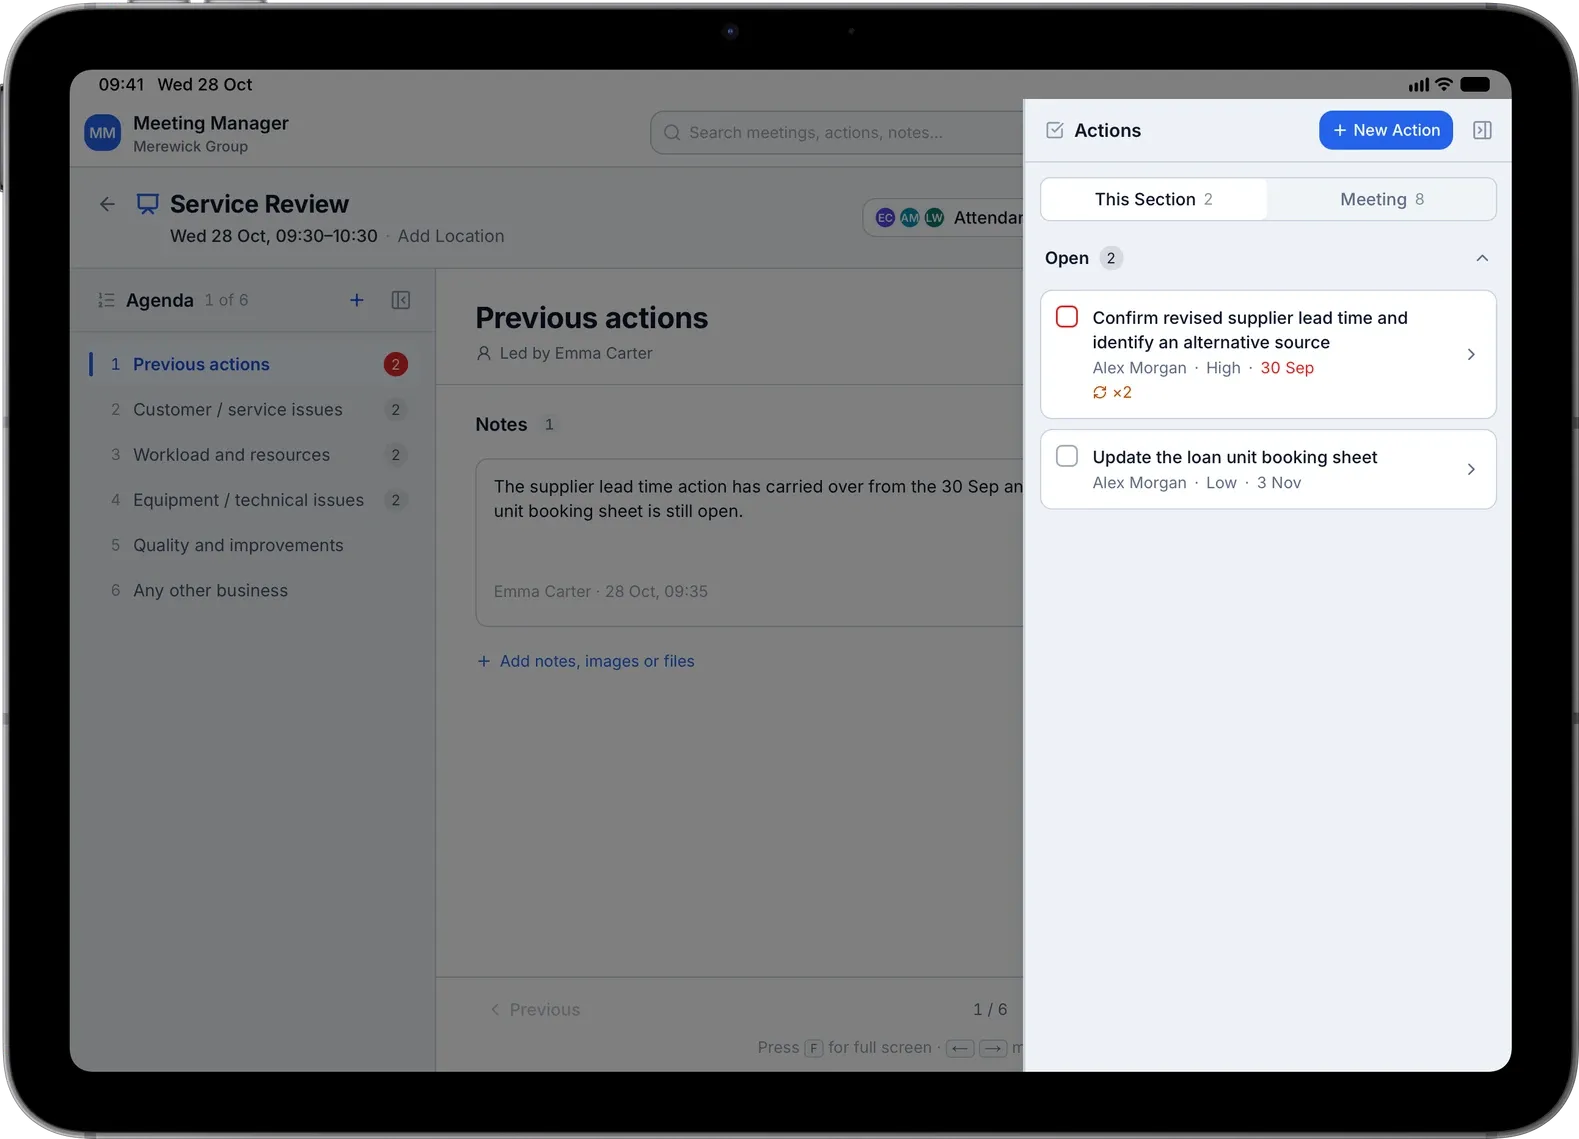Viewport: 1579px width, 1139px height.
Task: Select Workload and resources agenda item
Action: pos(253,455)
